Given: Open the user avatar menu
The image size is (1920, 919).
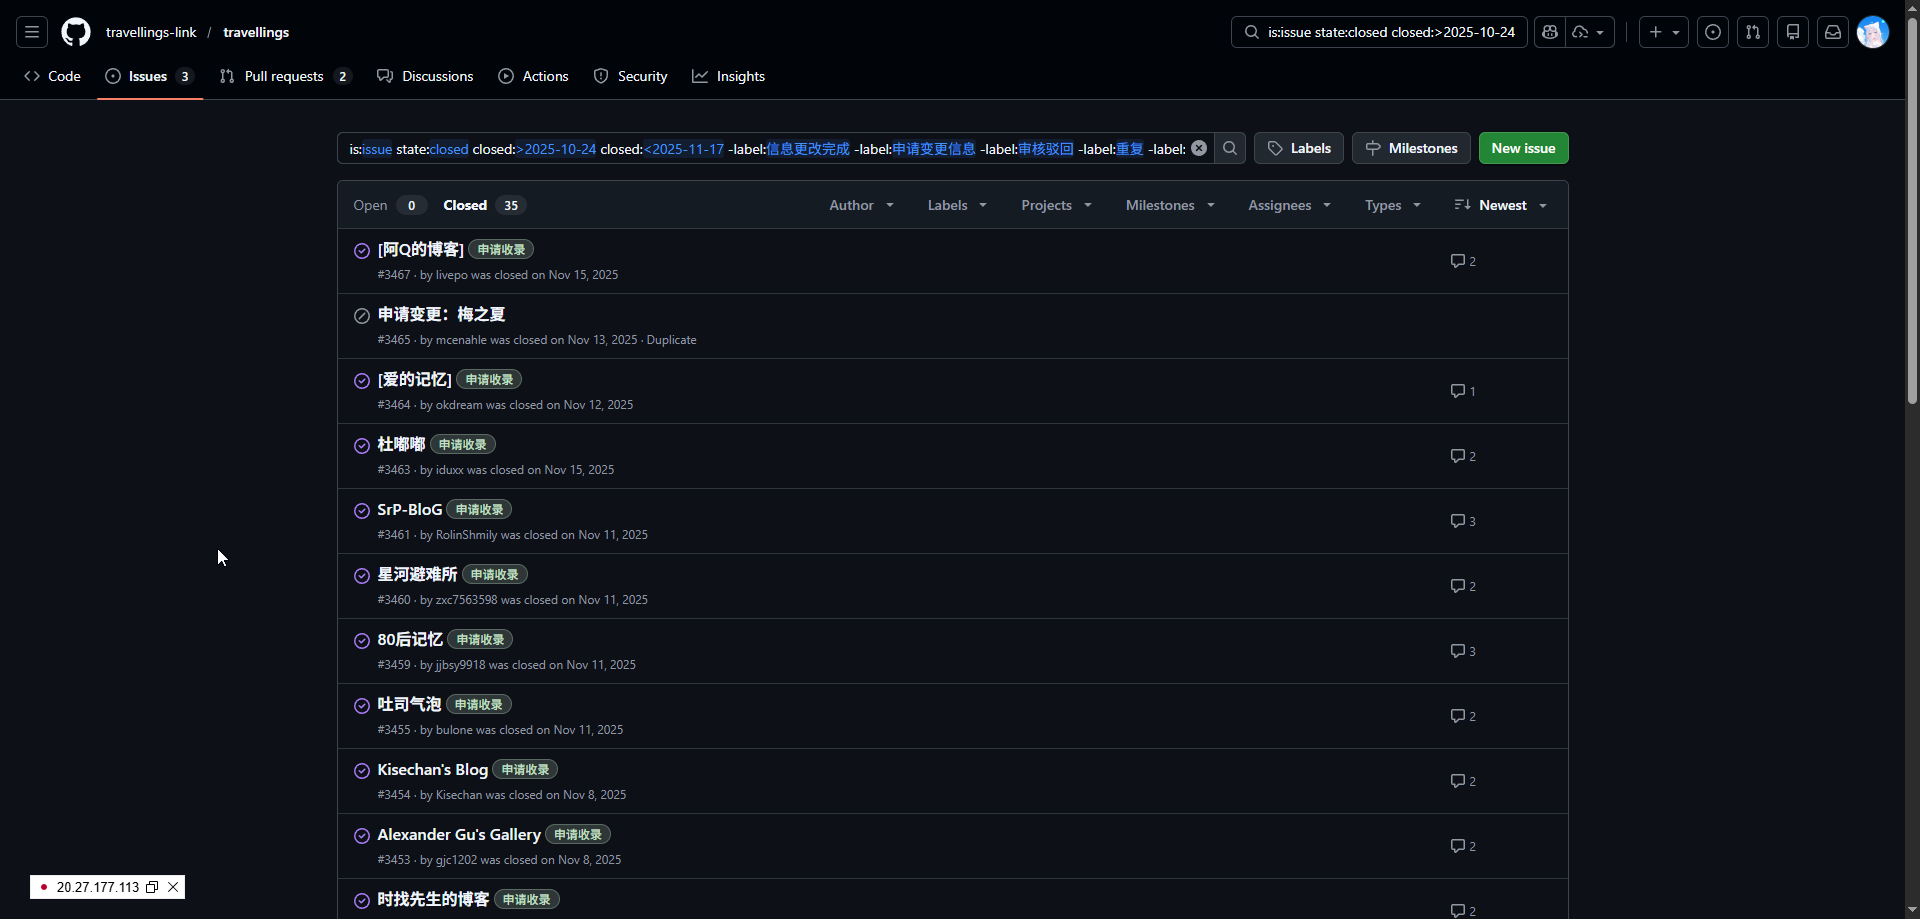Looking at the screenshot, I should point(1873,32).
